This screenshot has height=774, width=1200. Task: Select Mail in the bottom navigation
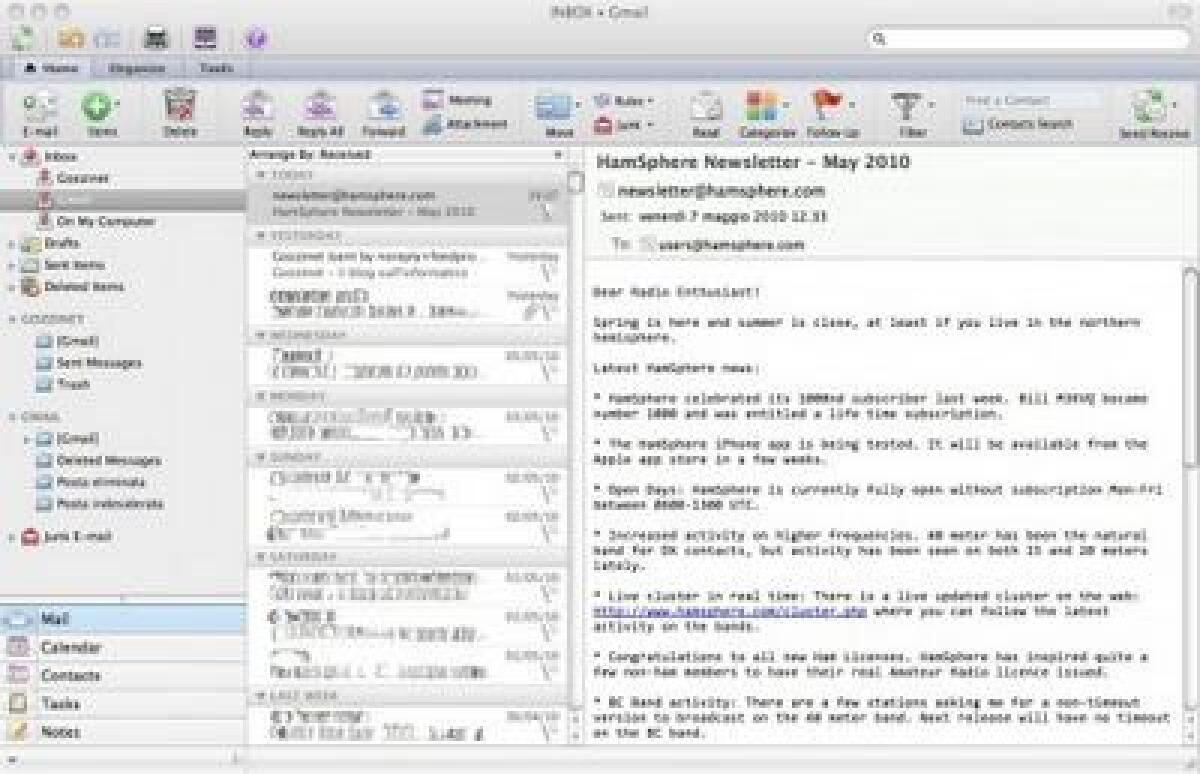[x=122, y=619]
